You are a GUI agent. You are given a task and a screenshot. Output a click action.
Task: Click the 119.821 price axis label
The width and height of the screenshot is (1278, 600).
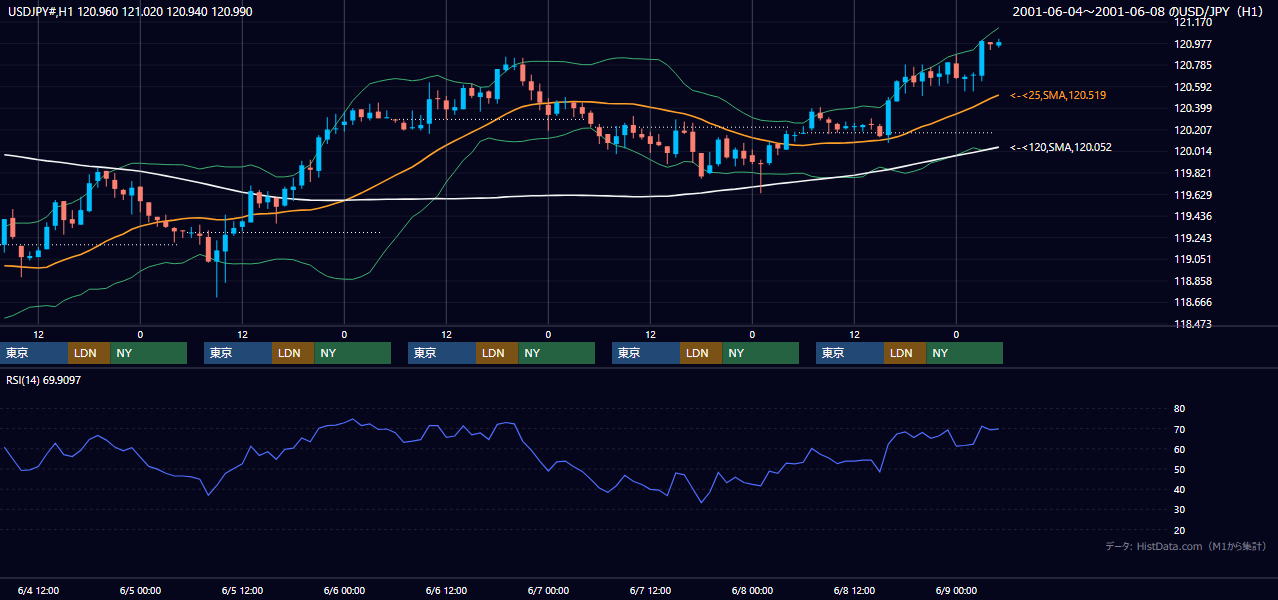coord(1194,173)
